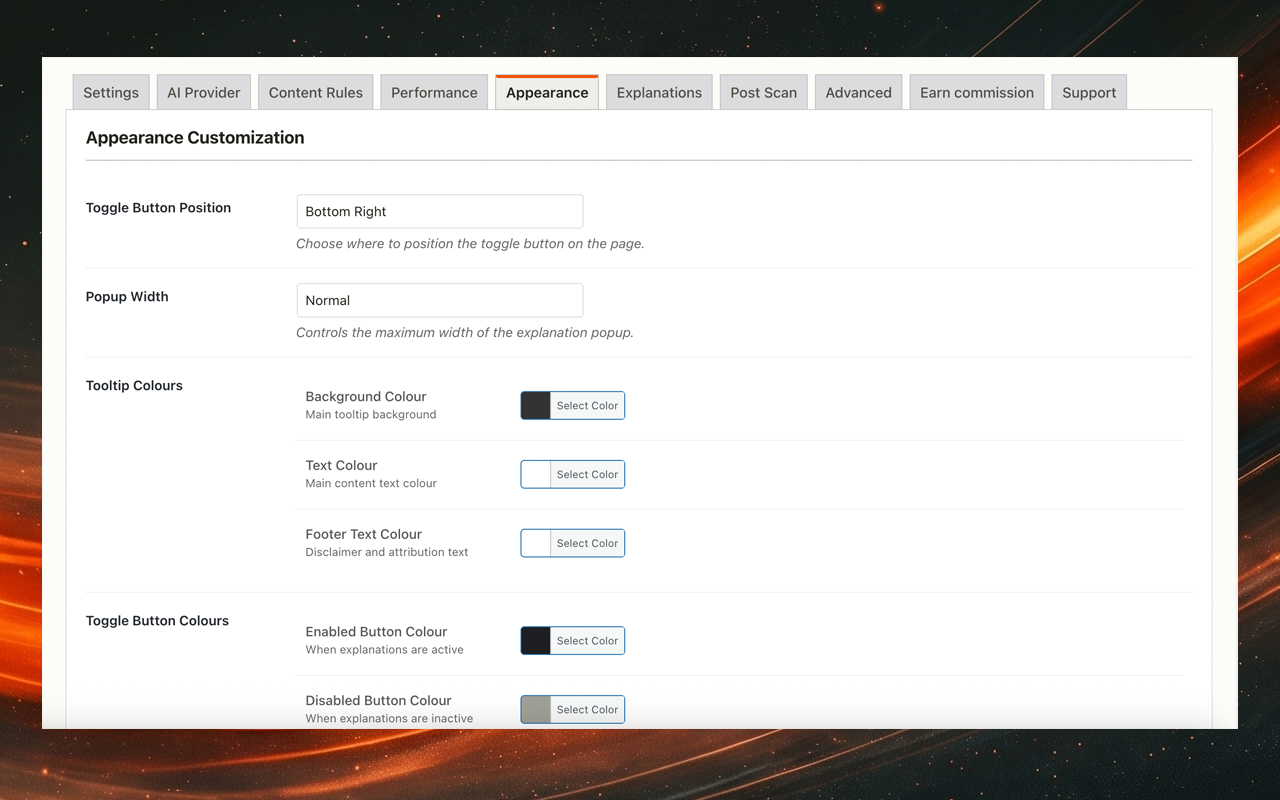Go to the Earn commission tab
The width and height of the screenshot is (1280, 800).
click(x=977, y=92)
